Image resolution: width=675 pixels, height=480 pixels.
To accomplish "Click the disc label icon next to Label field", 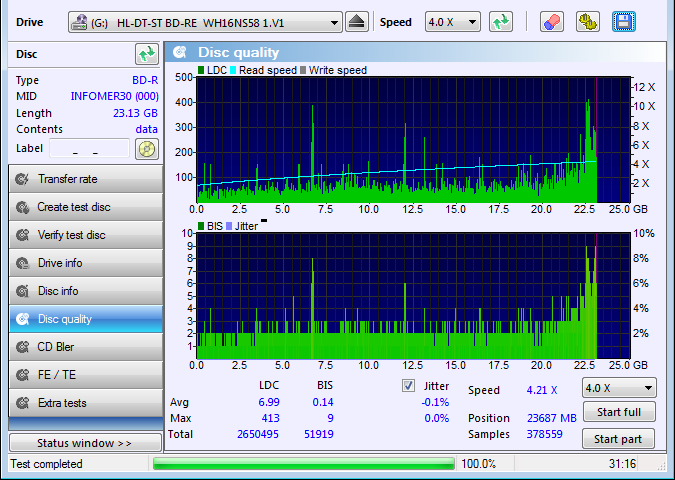I will click(147, 149).
